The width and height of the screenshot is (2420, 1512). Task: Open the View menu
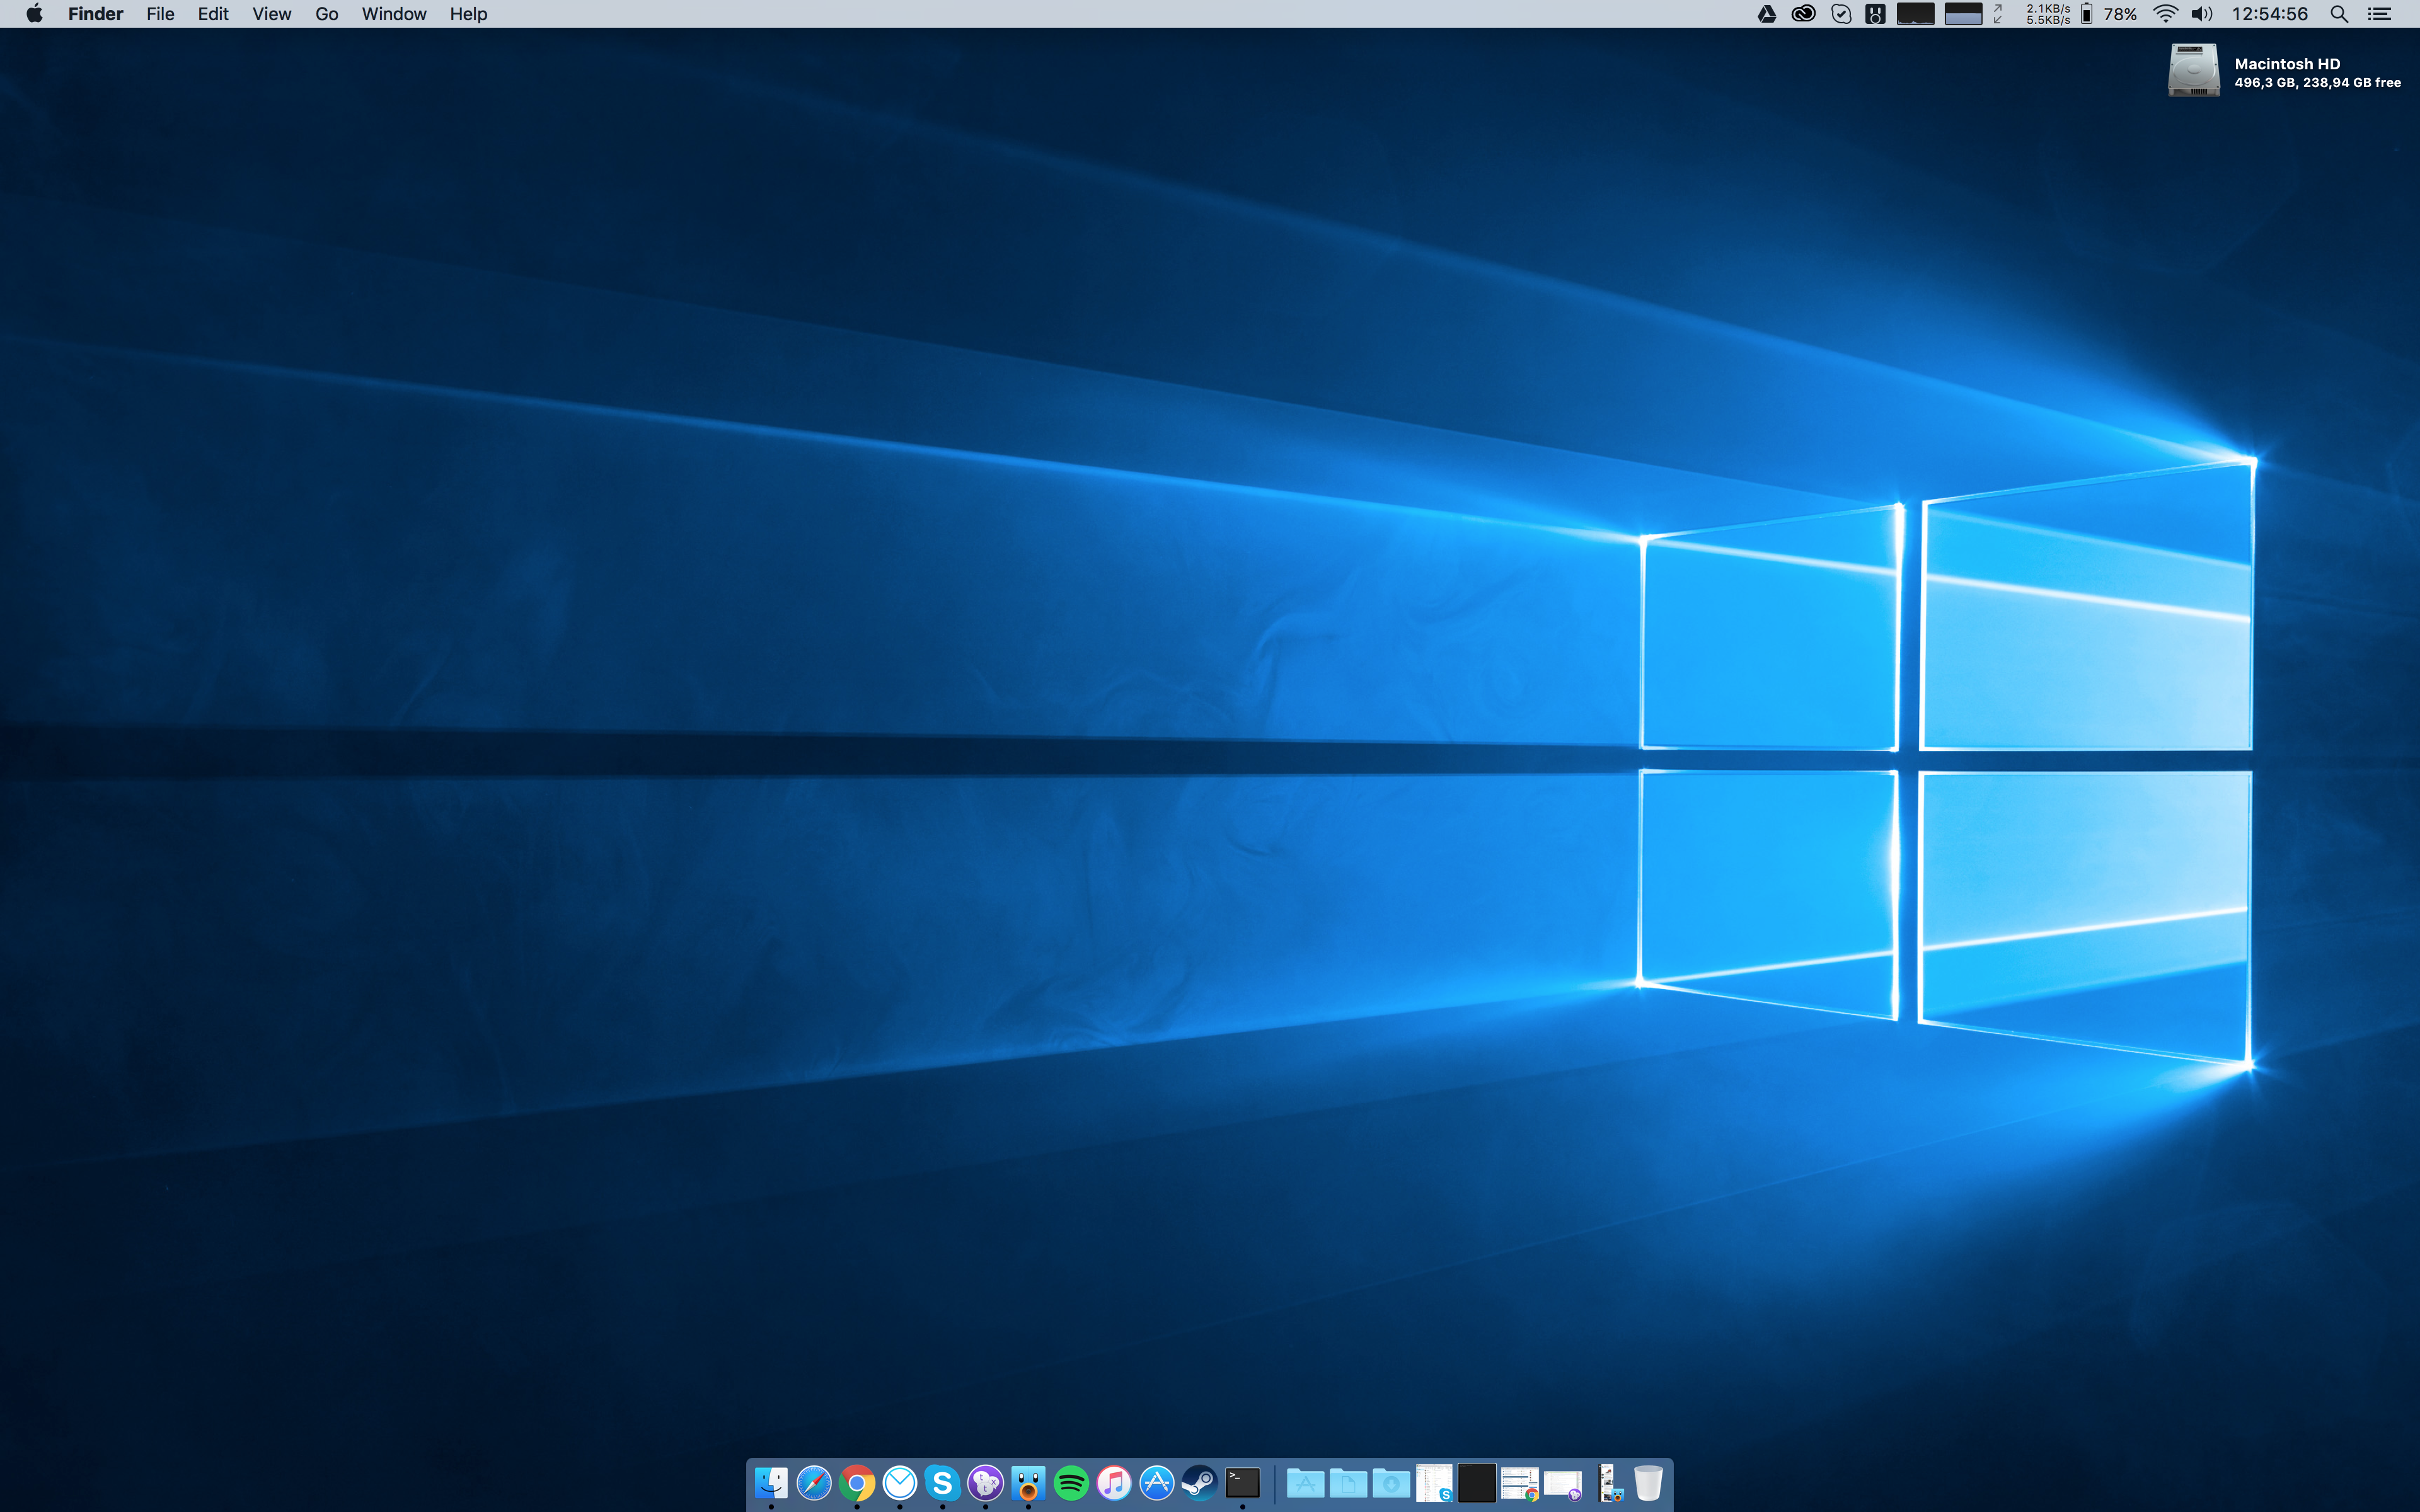click(272, 14)
